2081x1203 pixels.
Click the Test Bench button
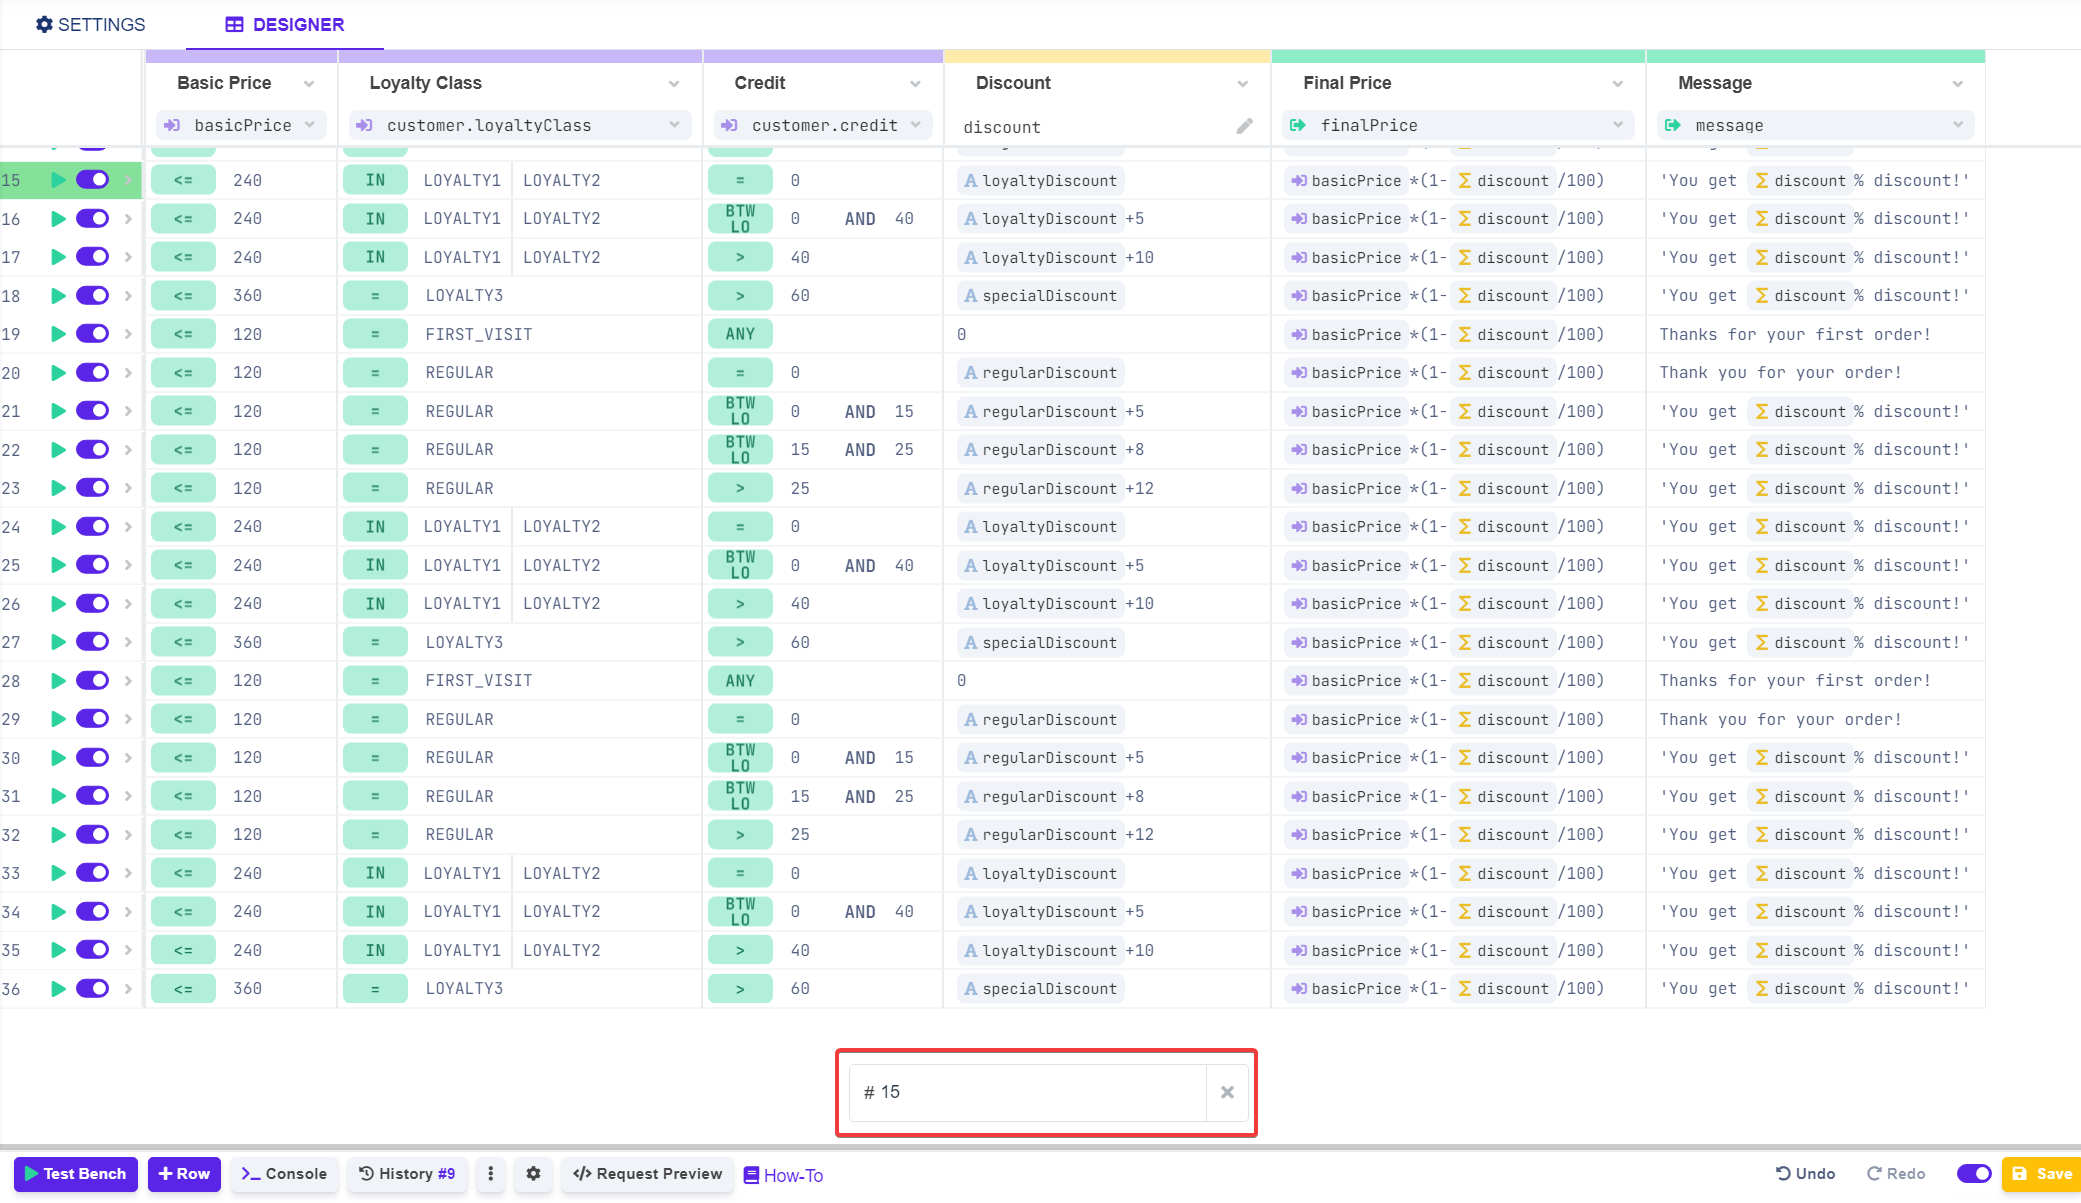(75, 1174)
